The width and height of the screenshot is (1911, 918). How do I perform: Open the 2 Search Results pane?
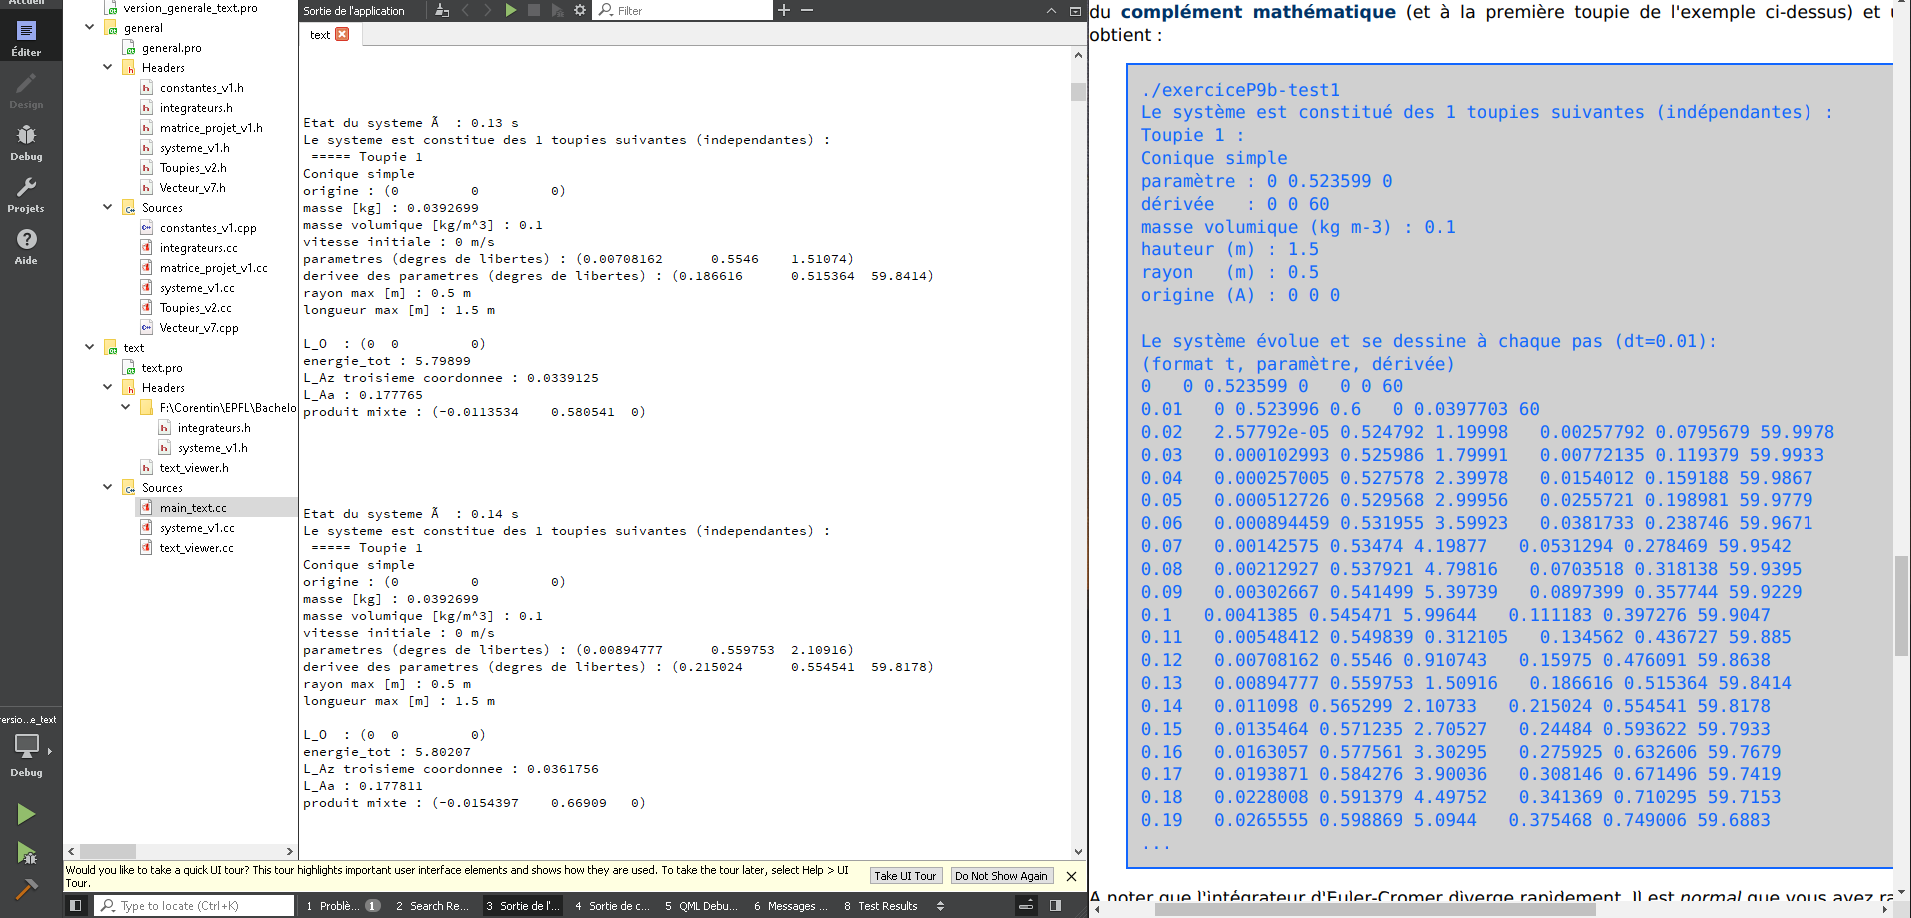[432, 905]
